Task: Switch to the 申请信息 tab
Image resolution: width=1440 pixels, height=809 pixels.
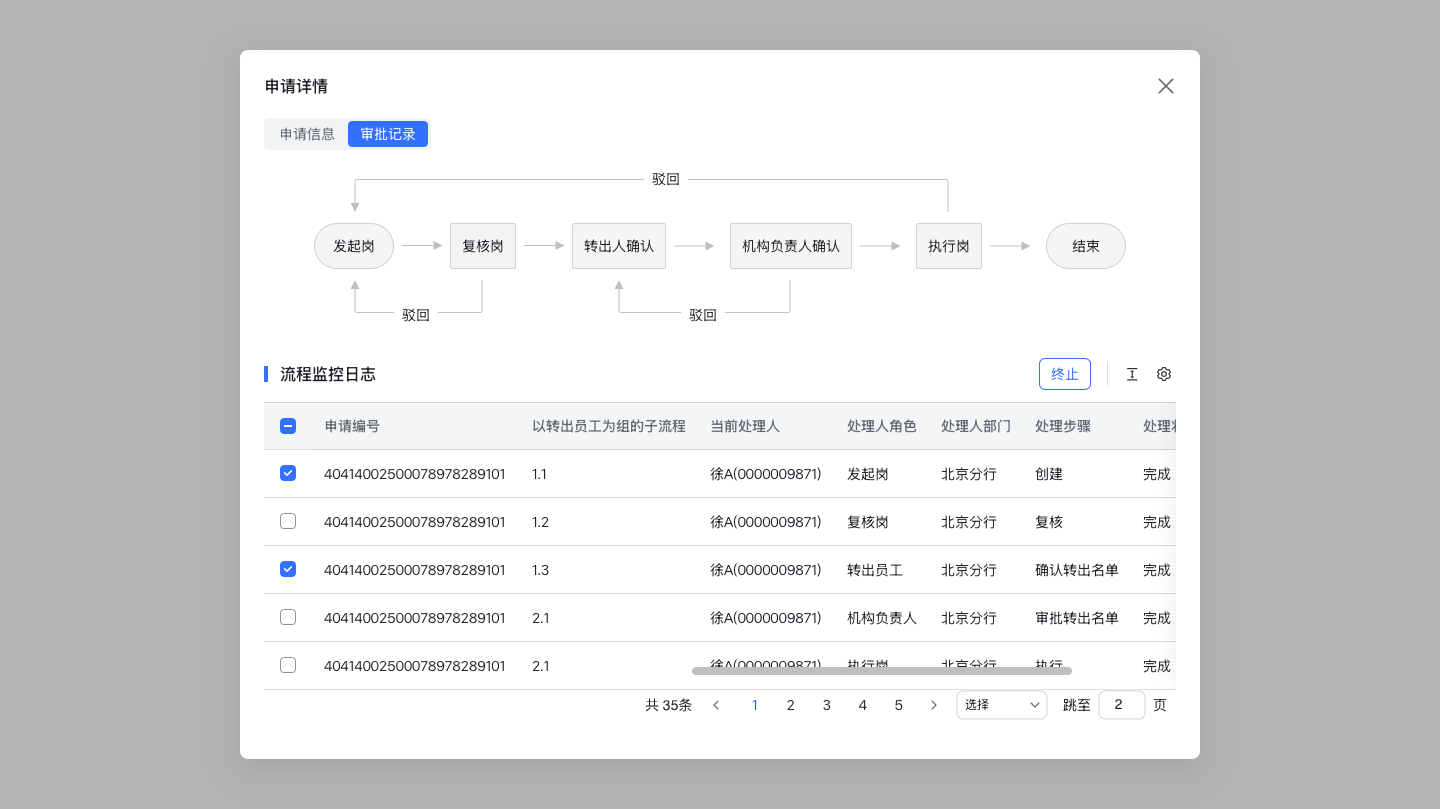Action: pyautogui.click(x=307, y=134)
